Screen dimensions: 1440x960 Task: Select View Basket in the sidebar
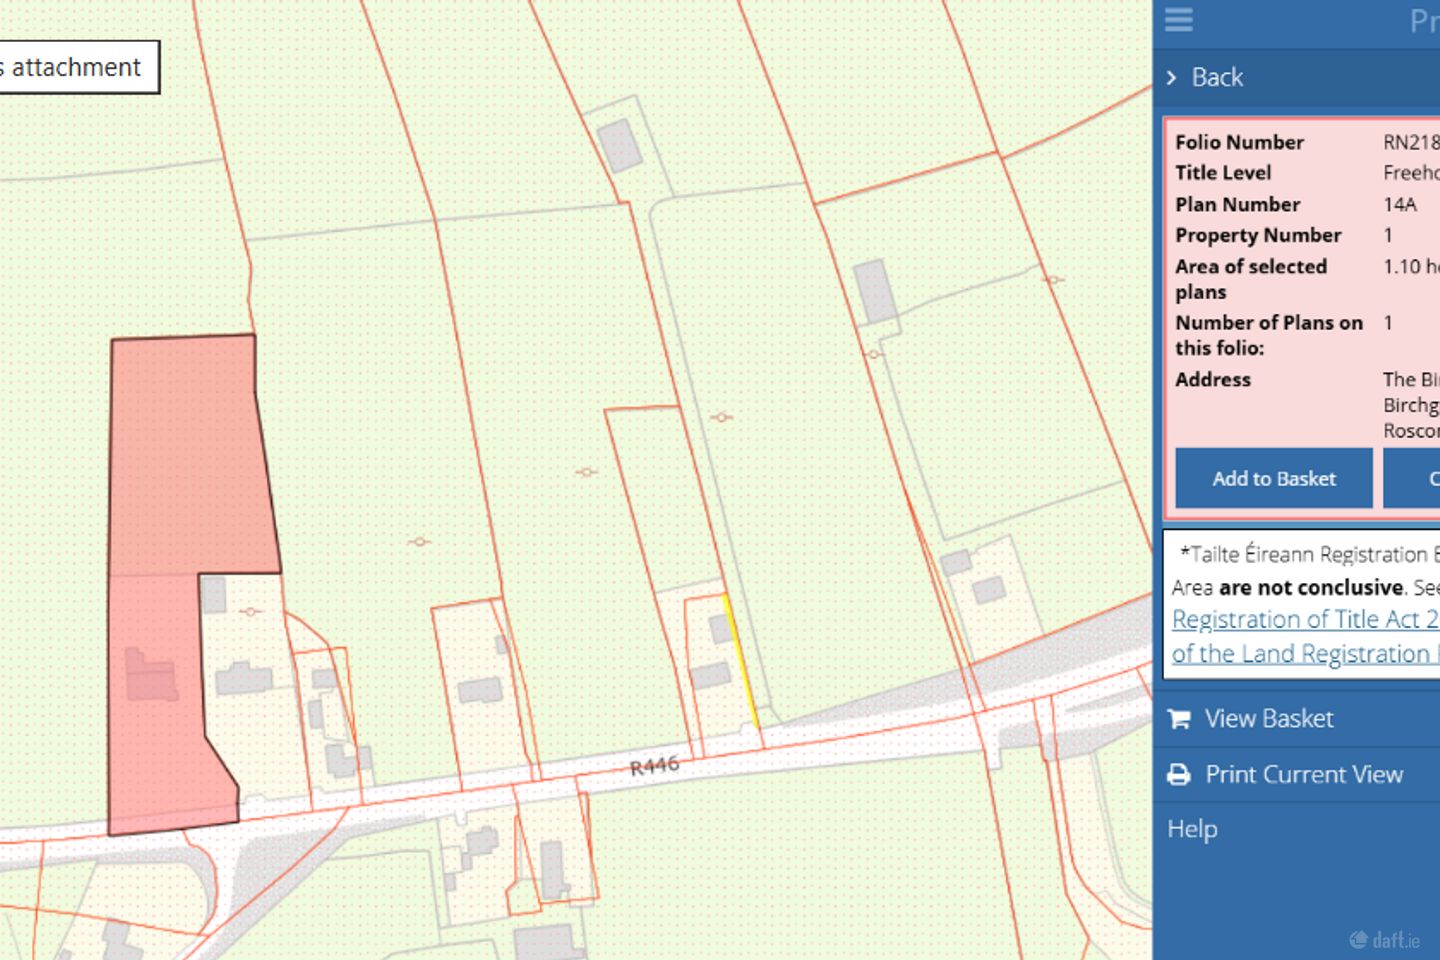pyautogui.click(x=1270, y=718)
